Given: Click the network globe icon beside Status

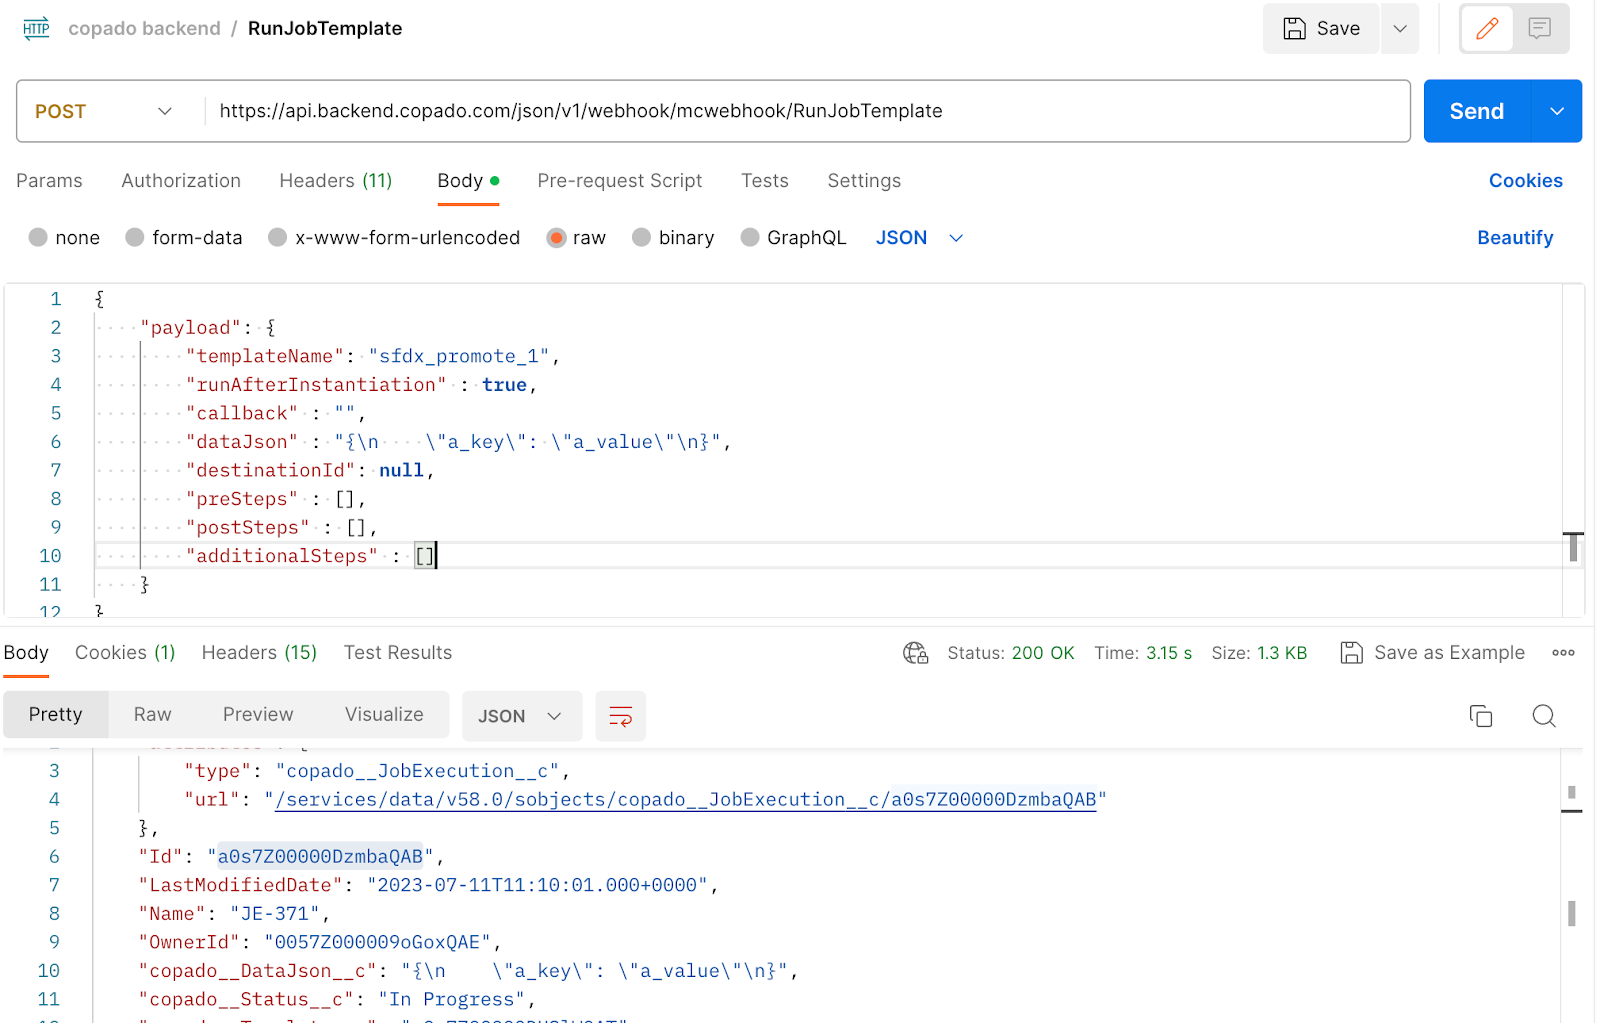Looking at the screenshot, I should [x=916, y=653].
